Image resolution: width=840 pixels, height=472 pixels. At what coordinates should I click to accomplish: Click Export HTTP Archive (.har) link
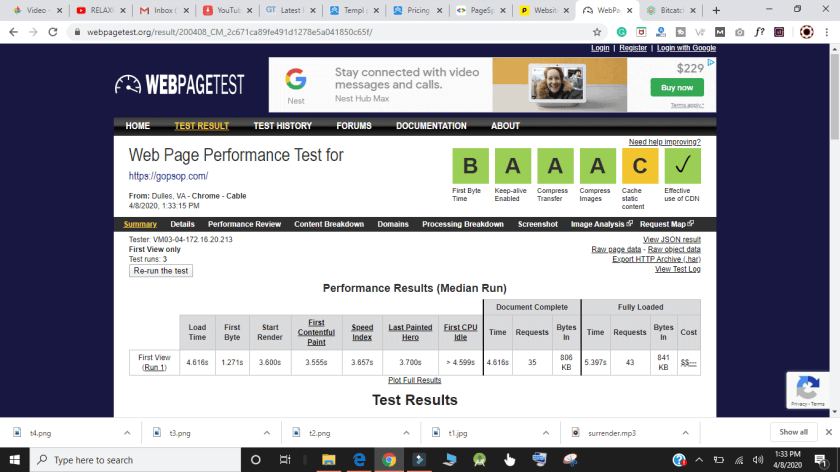tap(656, 259)
